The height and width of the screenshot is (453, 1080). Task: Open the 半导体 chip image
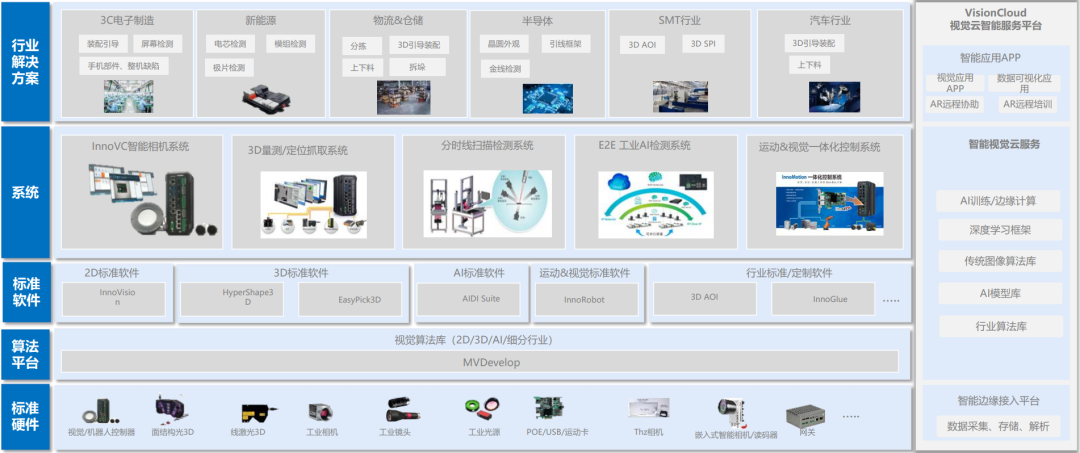tap(548, 98)
